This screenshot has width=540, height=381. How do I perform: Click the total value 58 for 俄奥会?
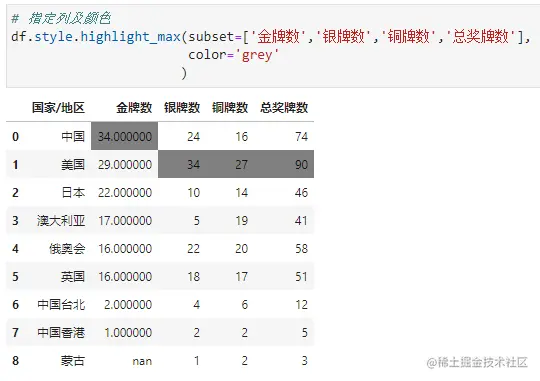(x=301, y=248)
